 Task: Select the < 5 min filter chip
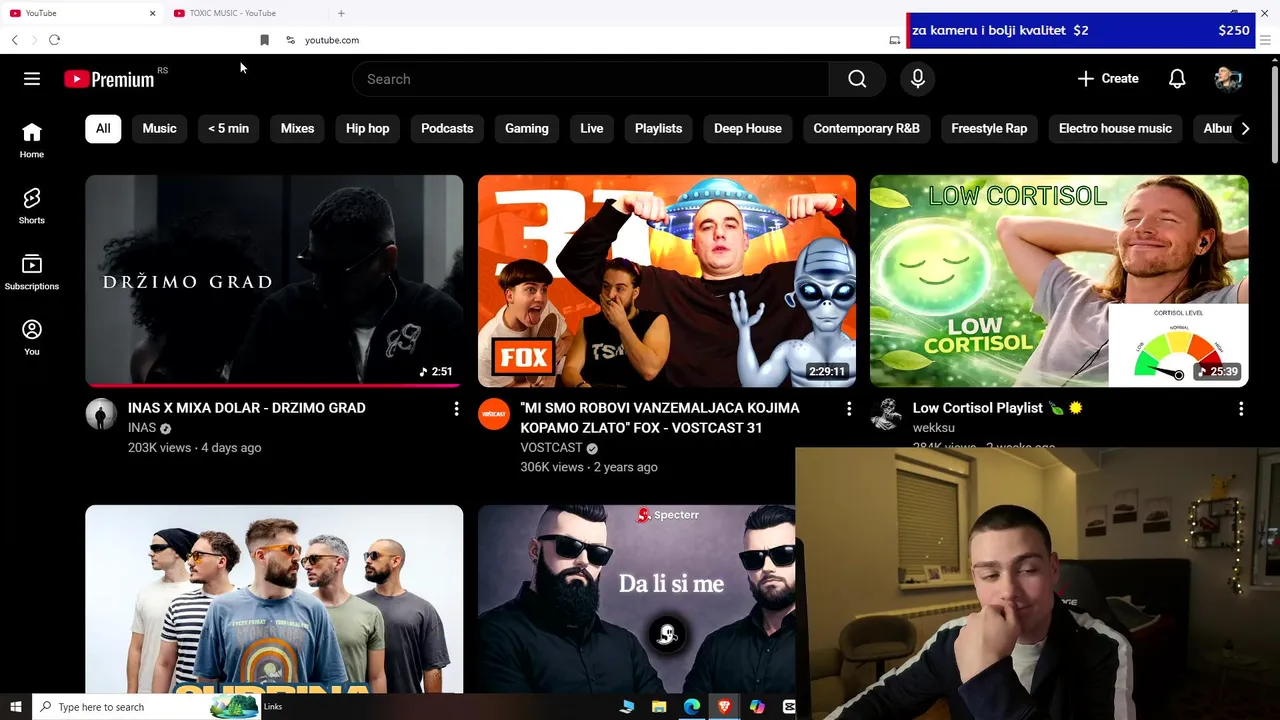click(228, 128)
